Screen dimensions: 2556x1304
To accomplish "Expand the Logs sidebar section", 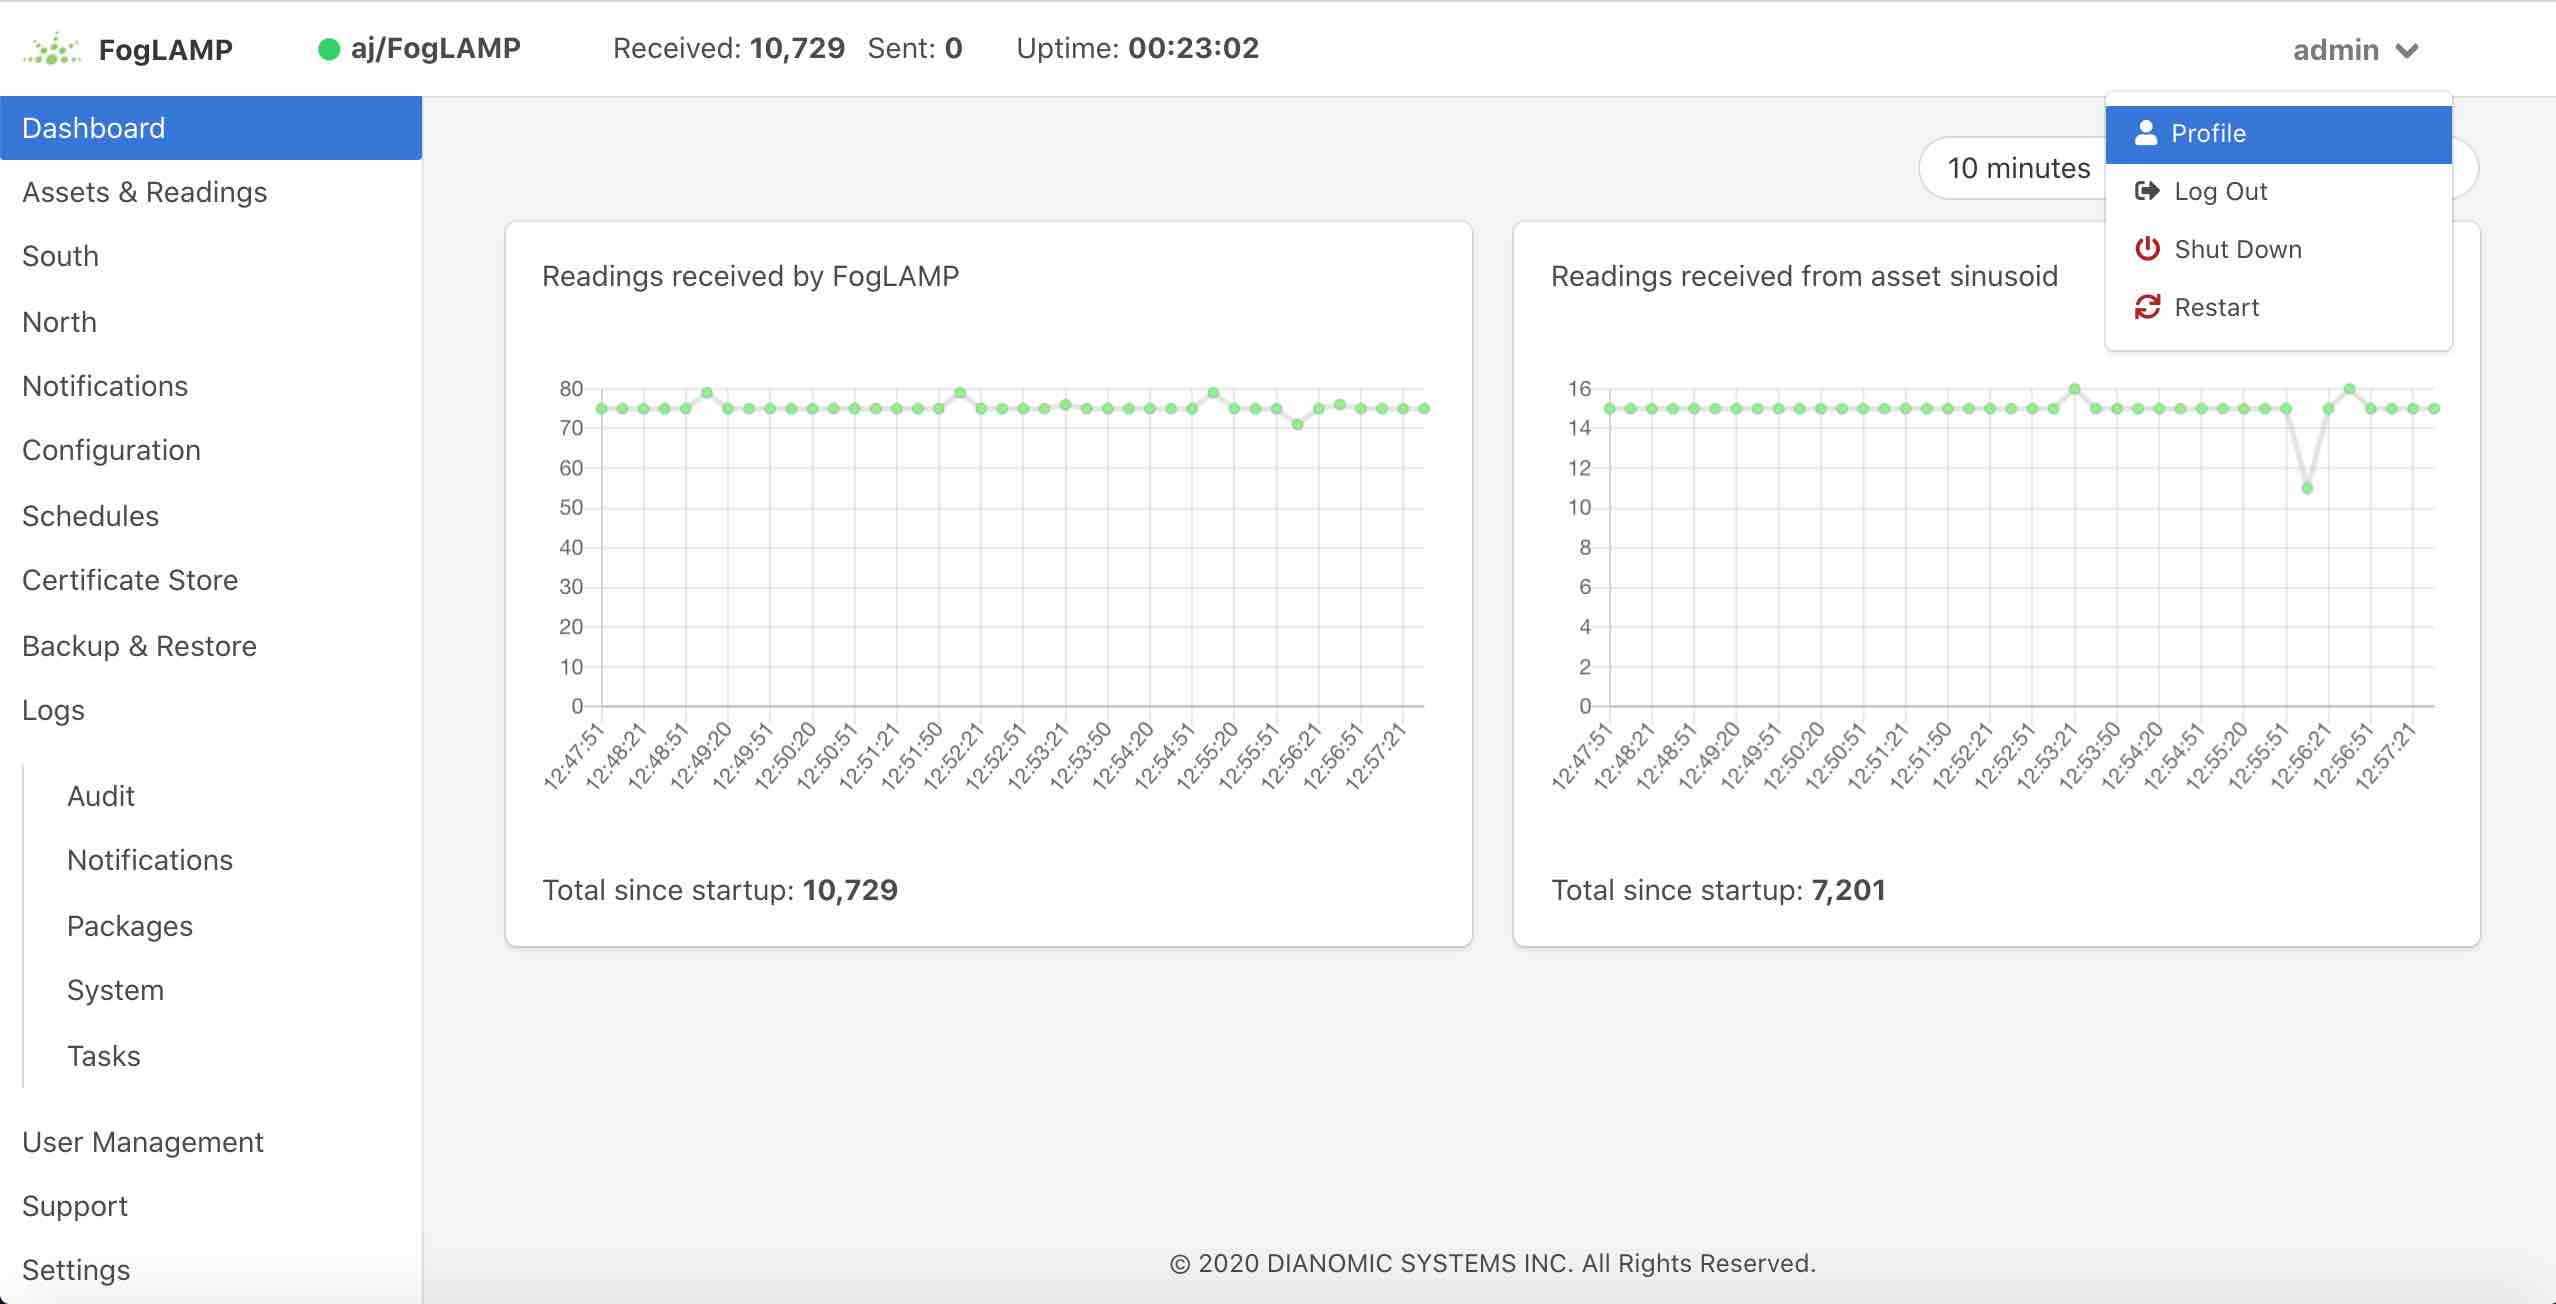I will click(x=53, y=710).
